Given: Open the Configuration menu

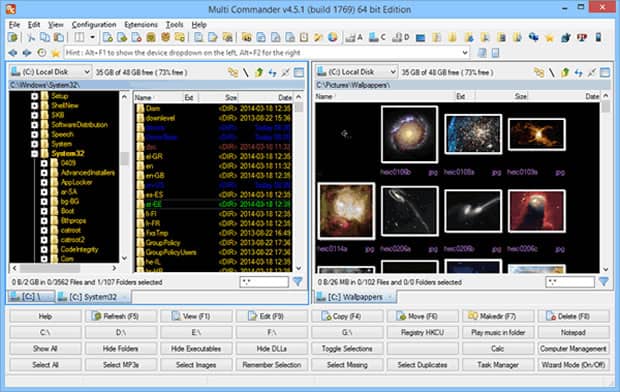Looking at the screenshot, I should click(x=94, y=25).
